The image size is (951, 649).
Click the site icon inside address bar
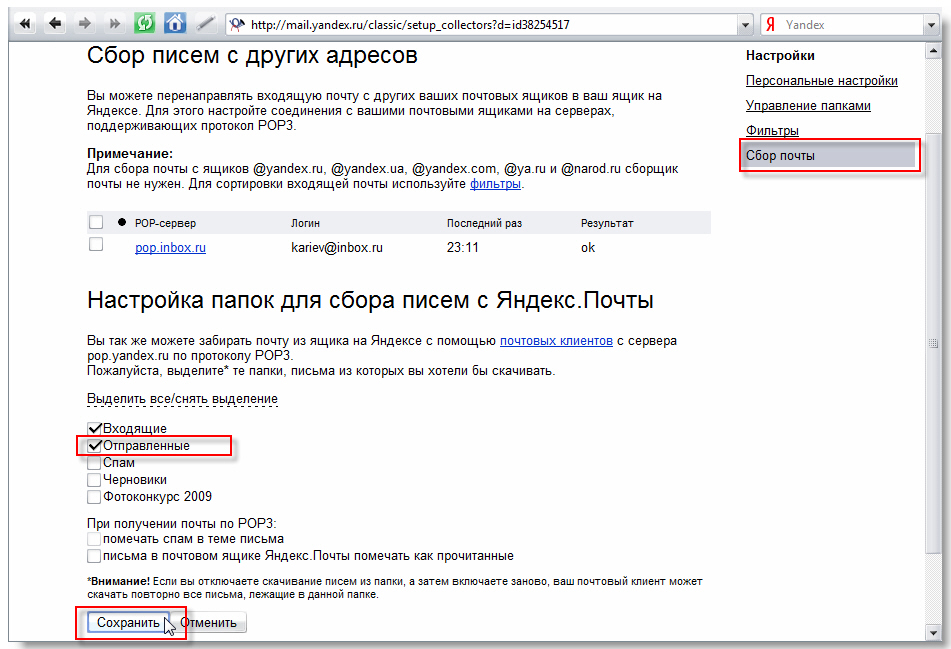click(237, 25)
